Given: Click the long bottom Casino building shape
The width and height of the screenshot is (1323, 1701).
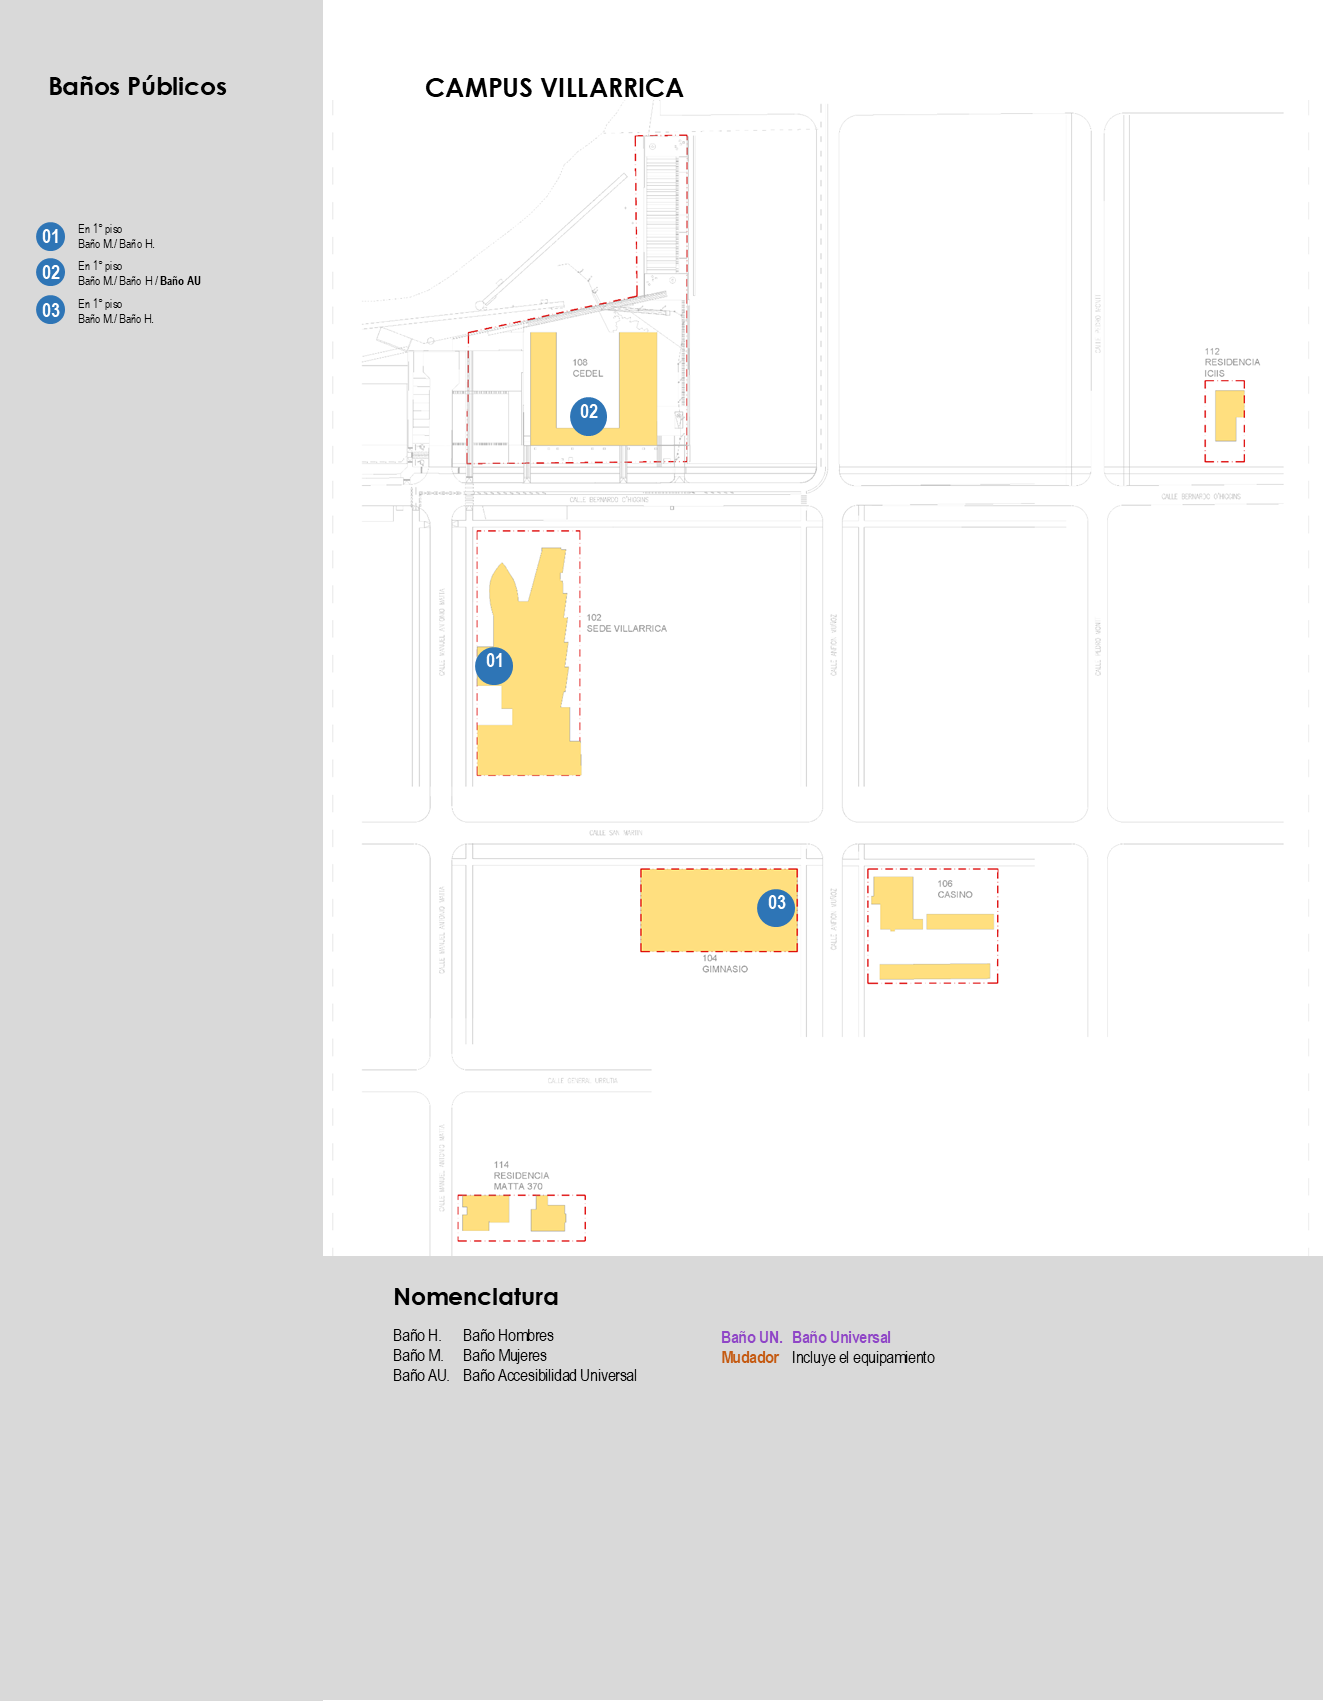Looking at the screenshot, I should [x=934, y=971].
